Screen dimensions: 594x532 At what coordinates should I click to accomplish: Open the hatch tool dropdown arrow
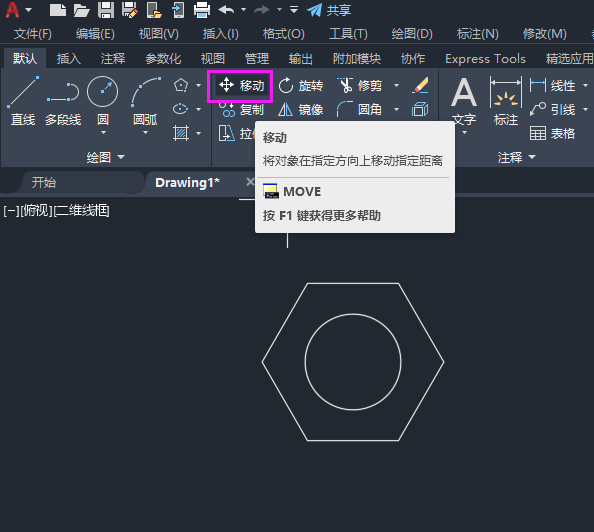tap(199, 133)
